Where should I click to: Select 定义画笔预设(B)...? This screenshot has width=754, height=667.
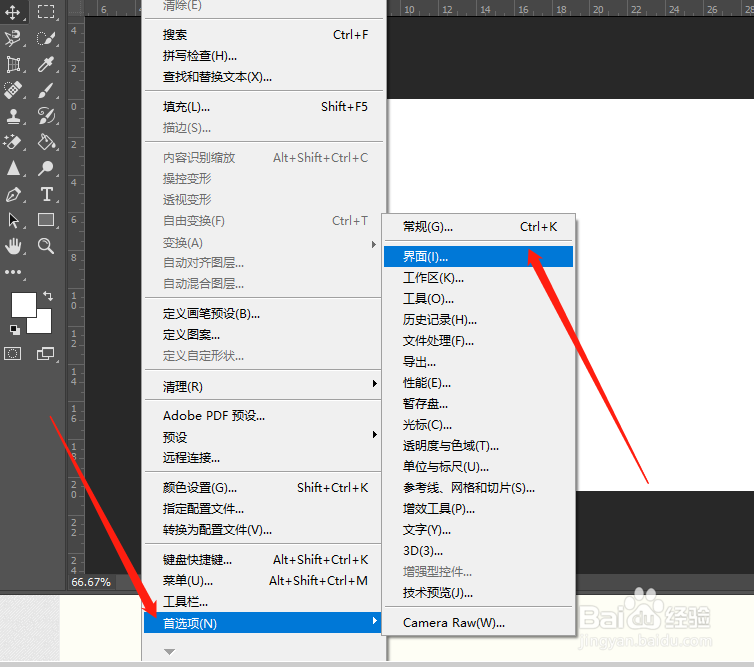(263, 314)
